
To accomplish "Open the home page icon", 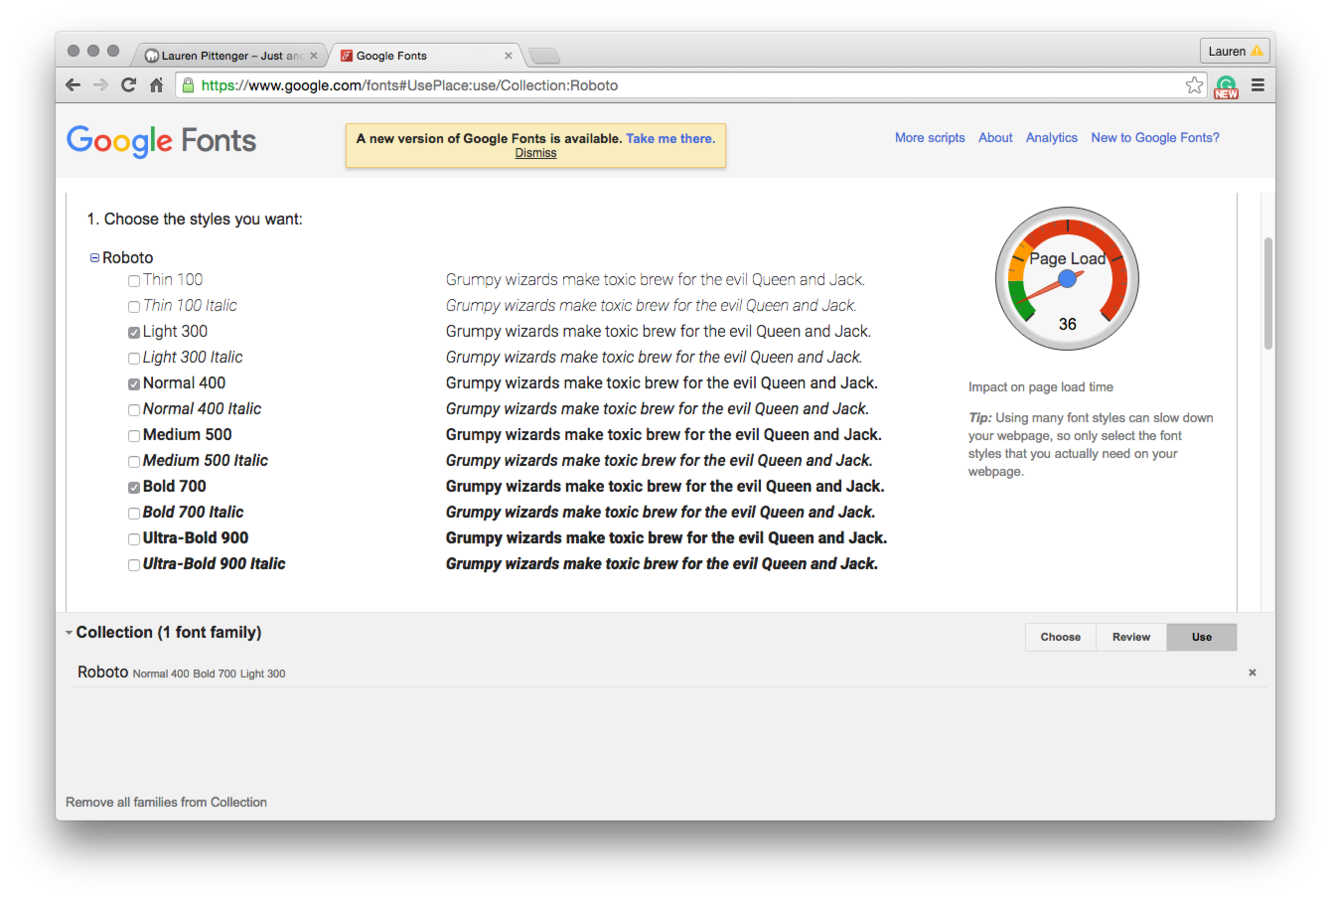I will (x=156, y=85).
